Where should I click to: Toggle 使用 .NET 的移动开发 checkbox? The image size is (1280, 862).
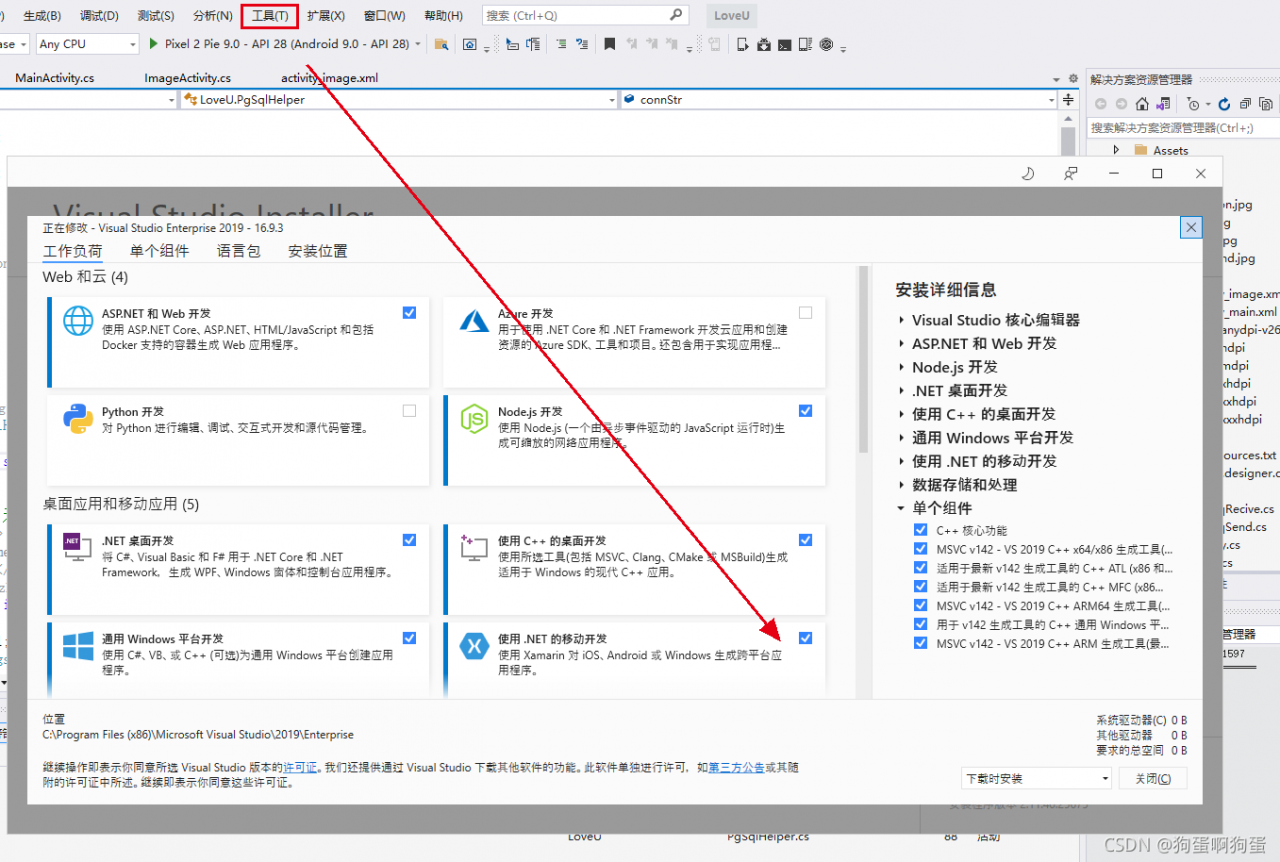coord(805,638)
